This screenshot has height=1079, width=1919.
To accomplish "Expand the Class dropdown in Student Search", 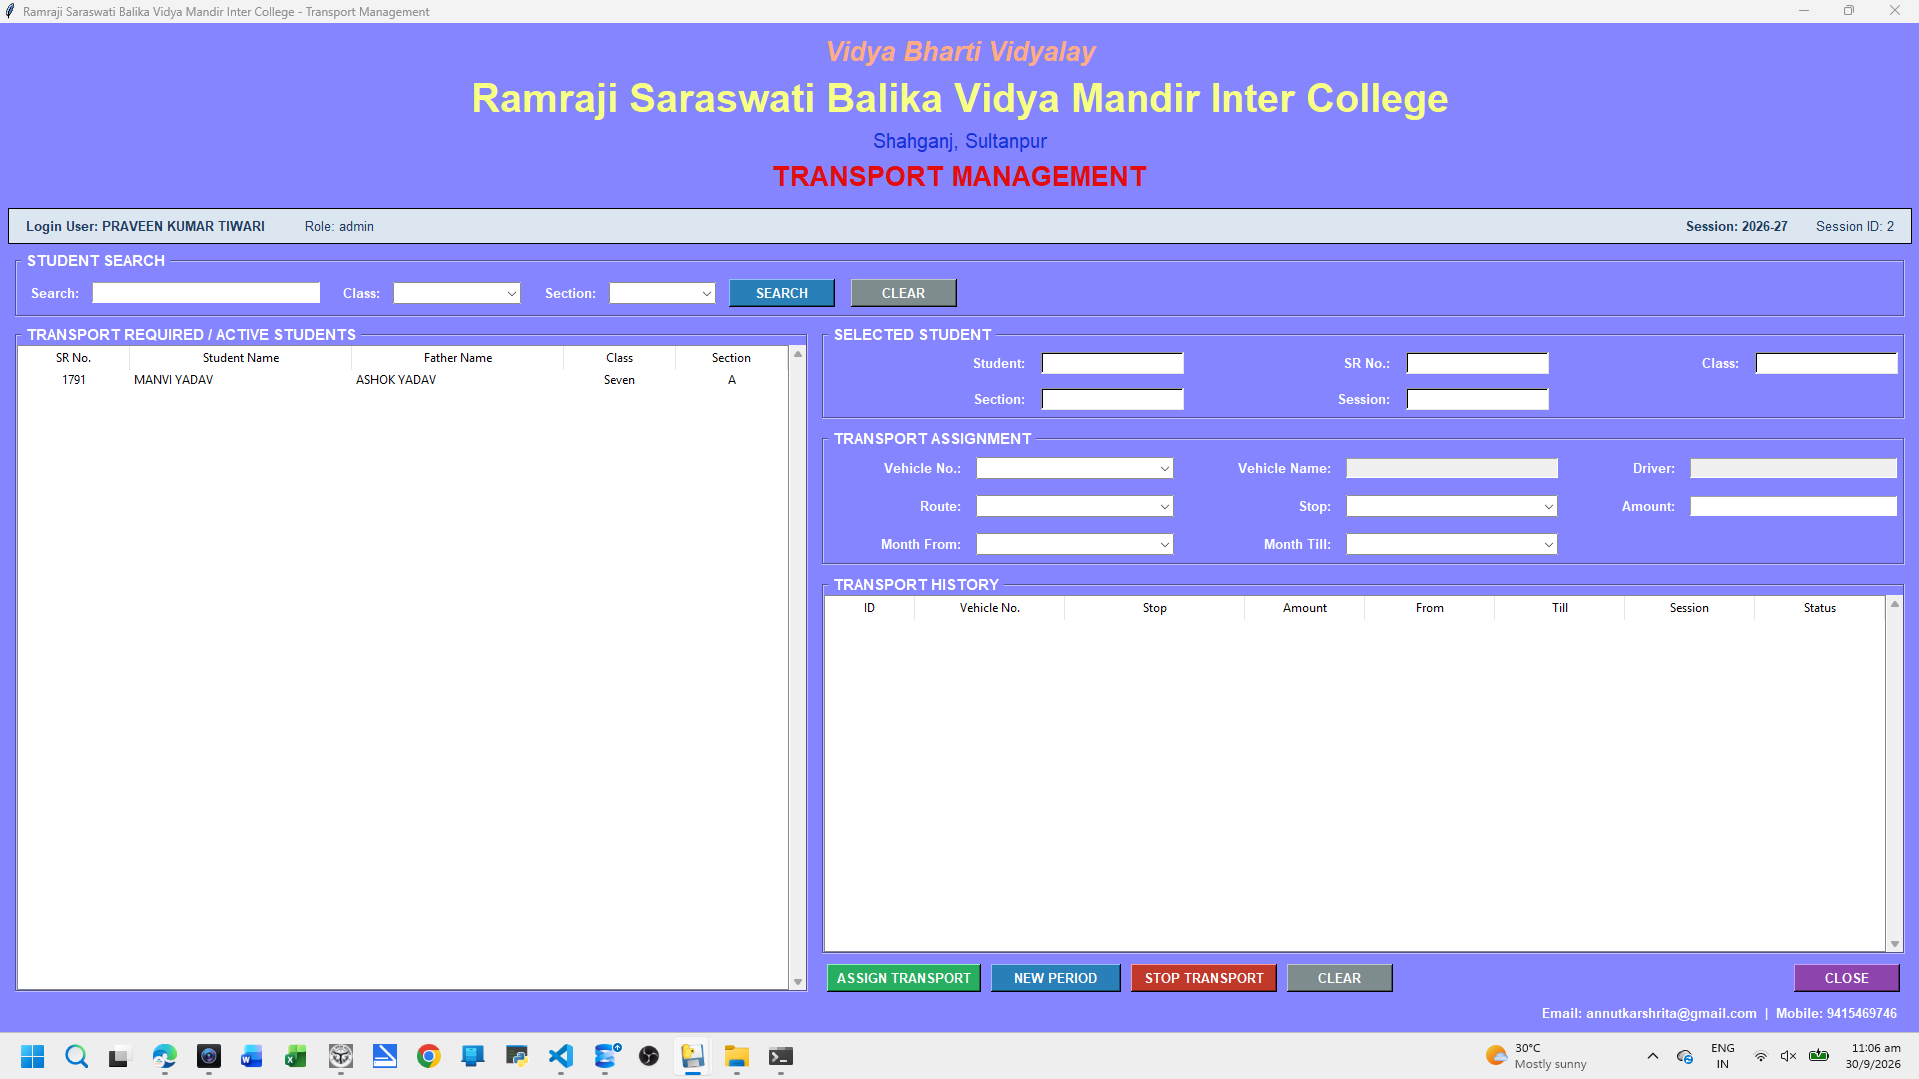I will click(457, 293).
